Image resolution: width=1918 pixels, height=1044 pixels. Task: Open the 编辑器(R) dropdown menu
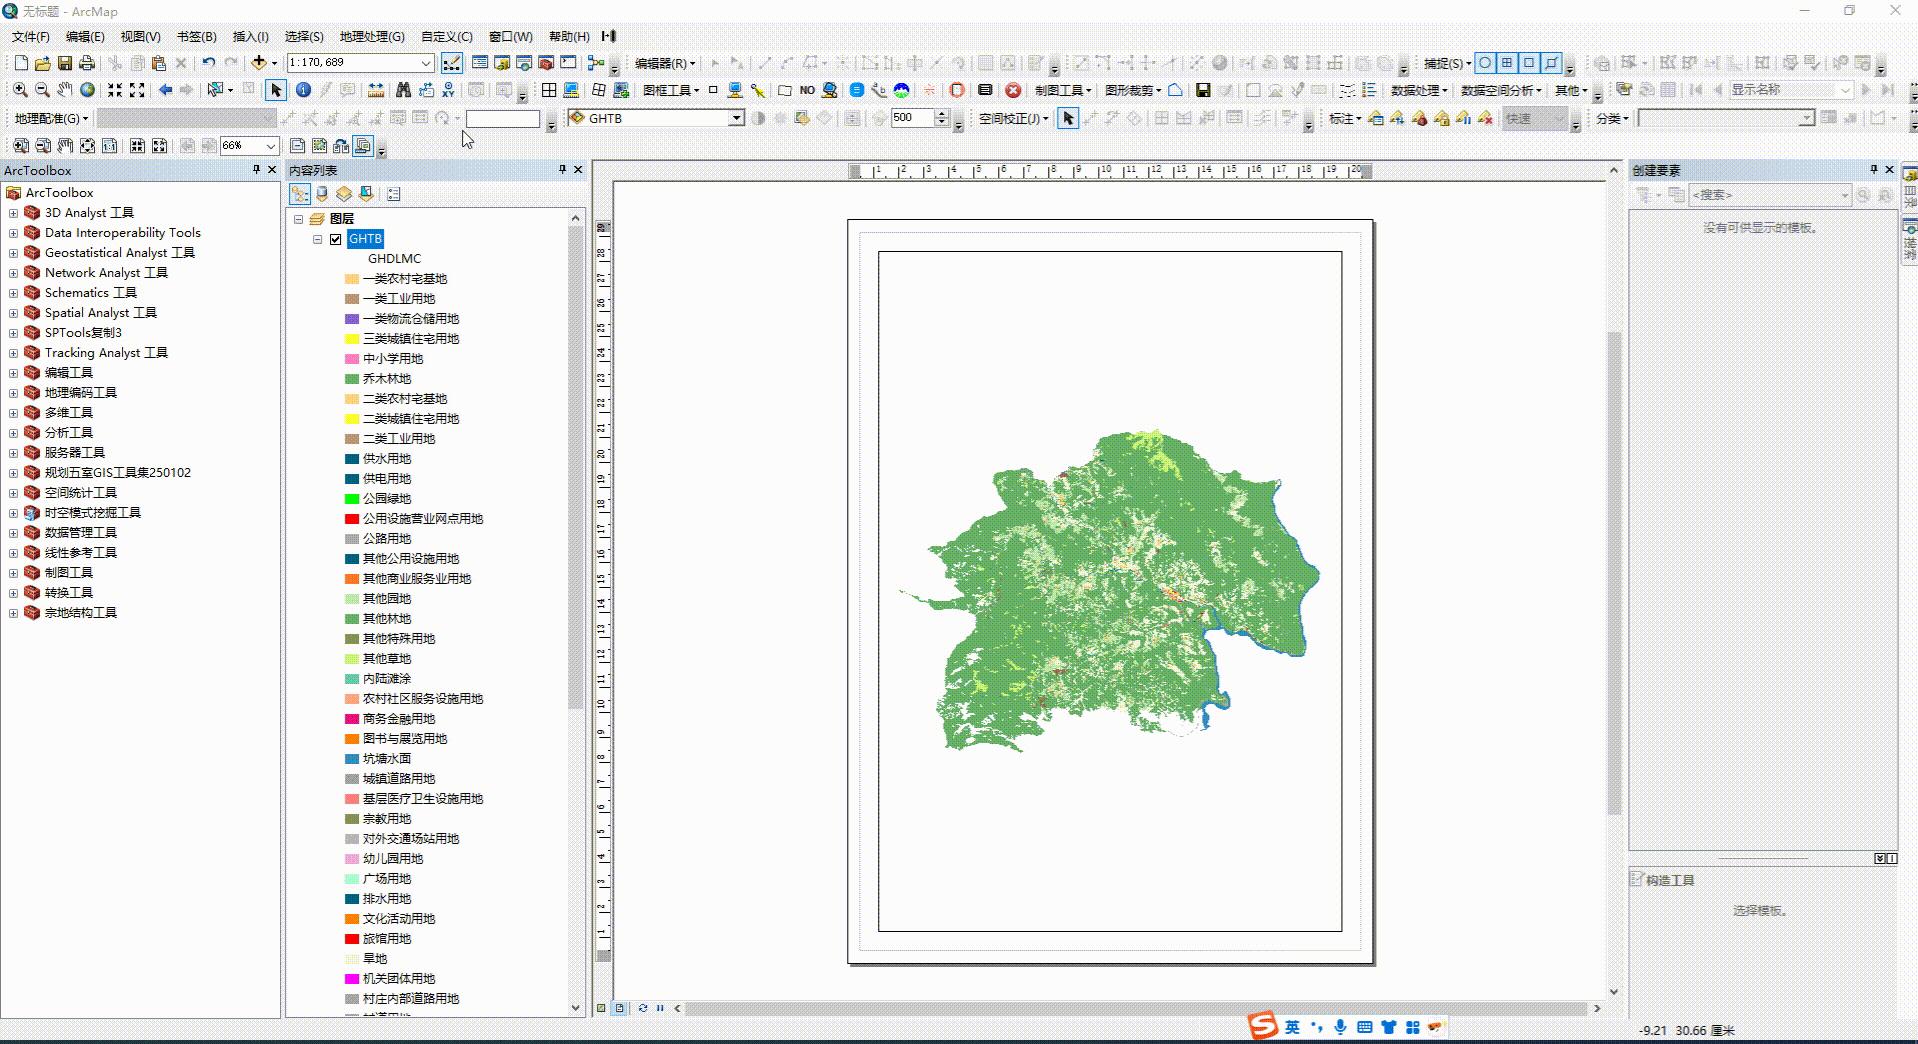pyautogui.click(x=660, y=62)
